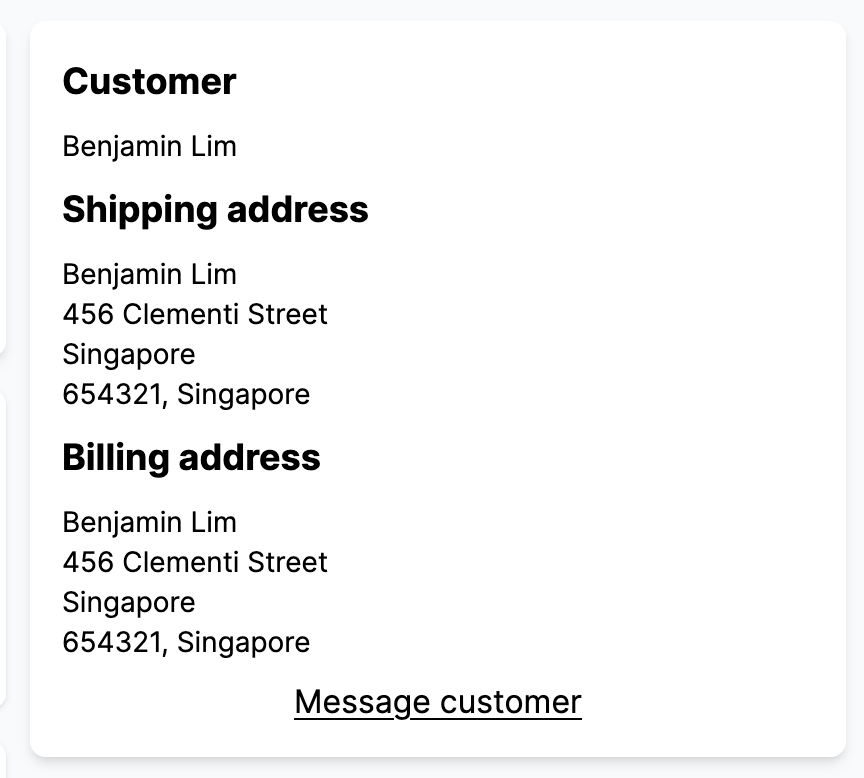The image size is (864, 778).
Task: Click the Billing address heading
Action: [191, 457]
